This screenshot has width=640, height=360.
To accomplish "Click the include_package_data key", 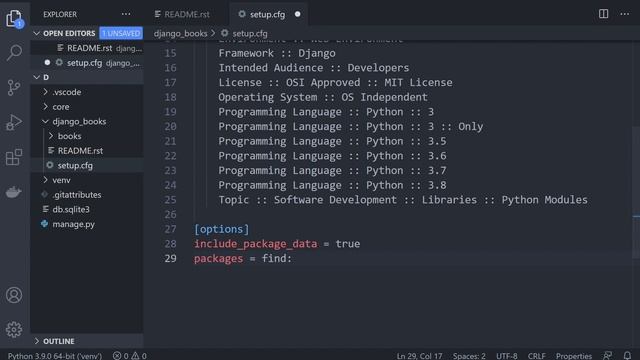I will tap(256, 244).
